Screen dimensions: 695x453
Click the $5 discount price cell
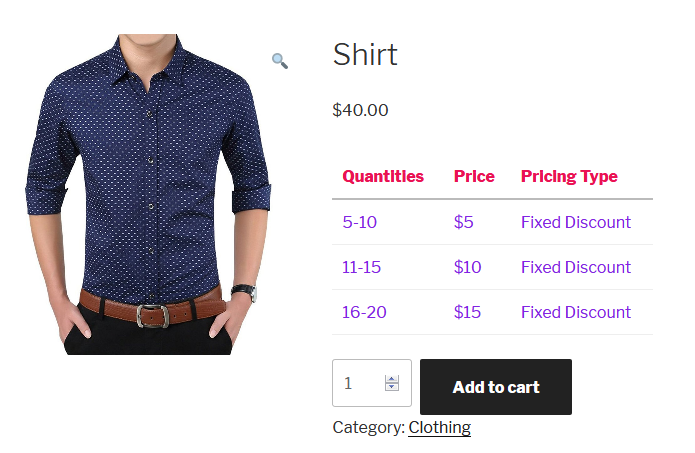464,222
